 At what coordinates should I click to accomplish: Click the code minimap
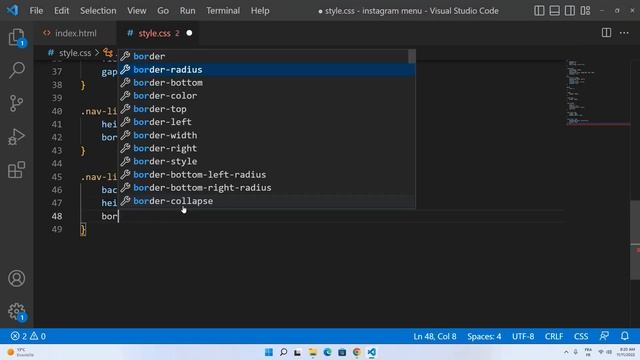pos(598,93)
